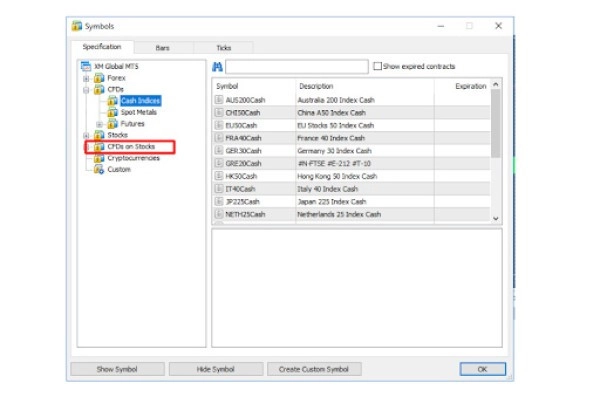Switch to the Ticks tab
The image size is (600, 397).
pyautogui.click(x=223, y=48)
